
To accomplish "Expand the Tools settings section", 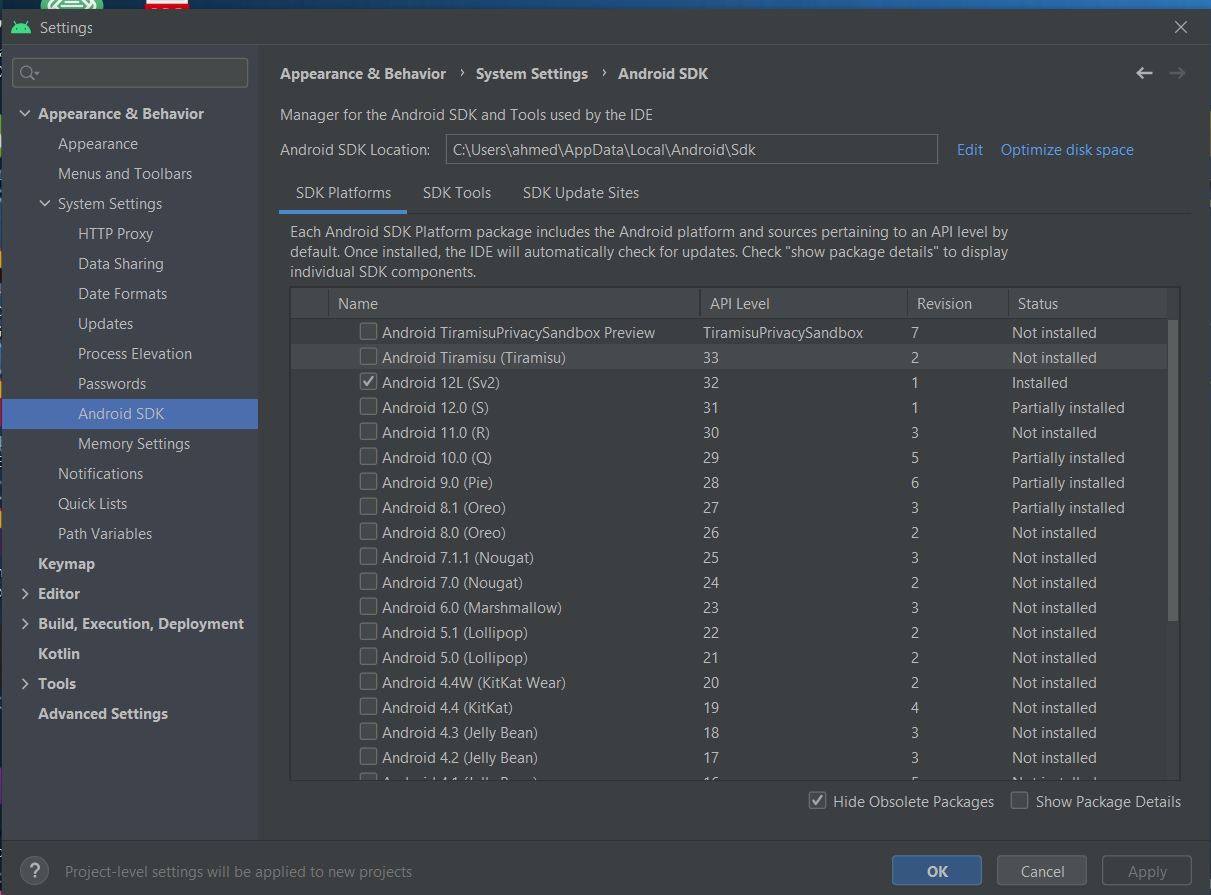I will coord(24,684).
